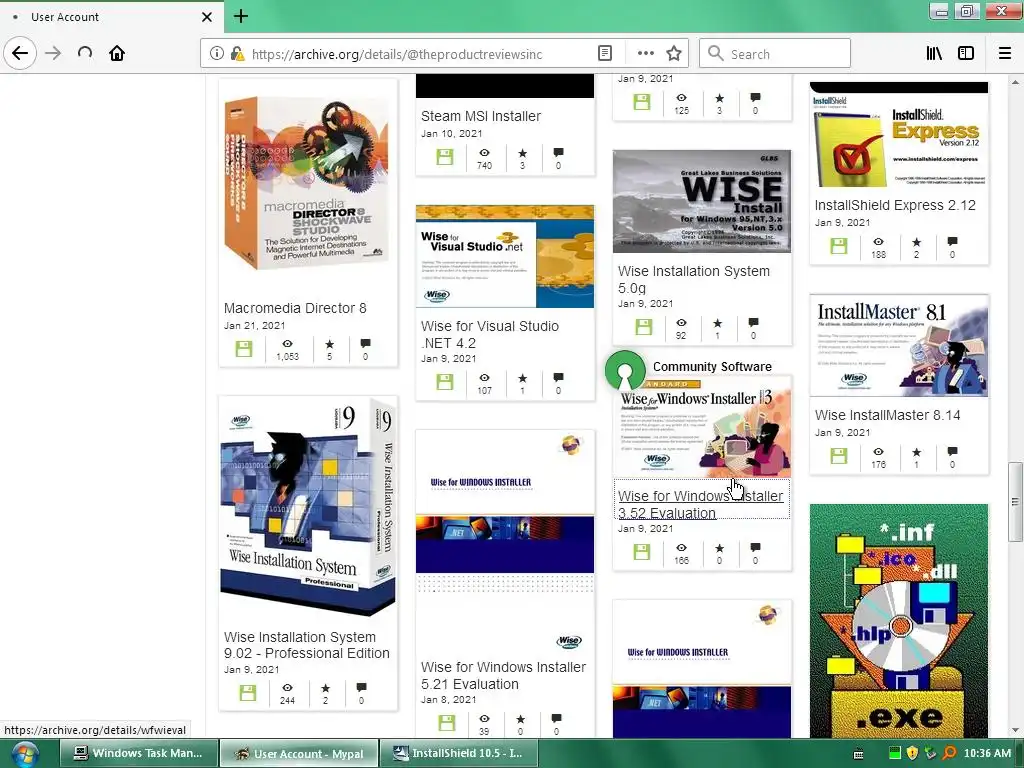The height and width of the screenshot is (768, 1024).
Task: Click the padlock connection icon in the address bar
Action: click(x=237, y=54)
